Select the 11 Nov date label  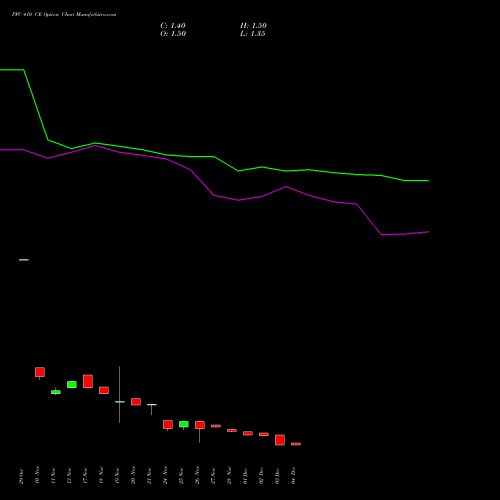point(53,475)
